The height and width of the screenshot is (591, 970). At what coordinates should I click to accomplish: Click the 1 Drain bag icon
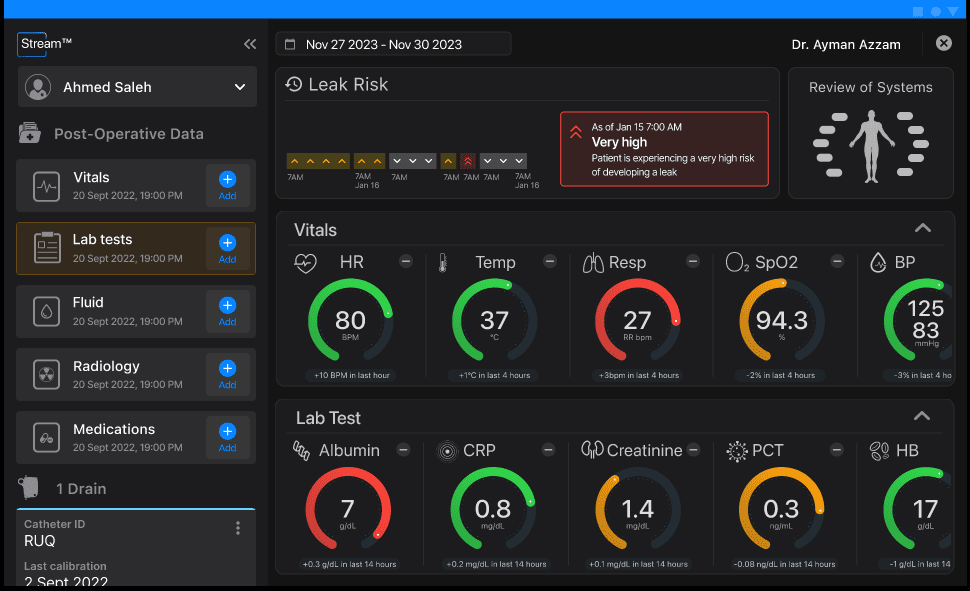pos(28,488)
